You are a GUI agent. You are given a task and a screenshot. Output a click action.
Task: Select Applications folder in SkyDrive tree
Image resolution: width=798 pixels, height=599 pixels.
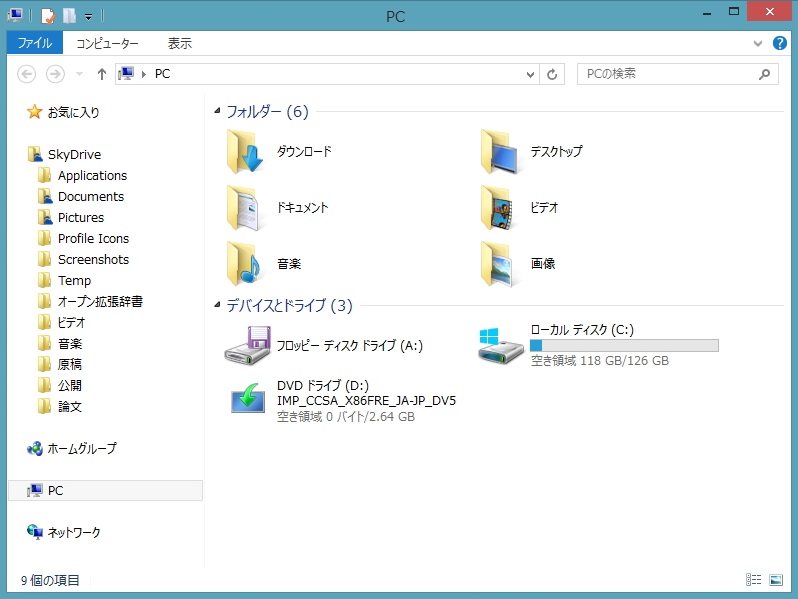(x=92, y=176)
